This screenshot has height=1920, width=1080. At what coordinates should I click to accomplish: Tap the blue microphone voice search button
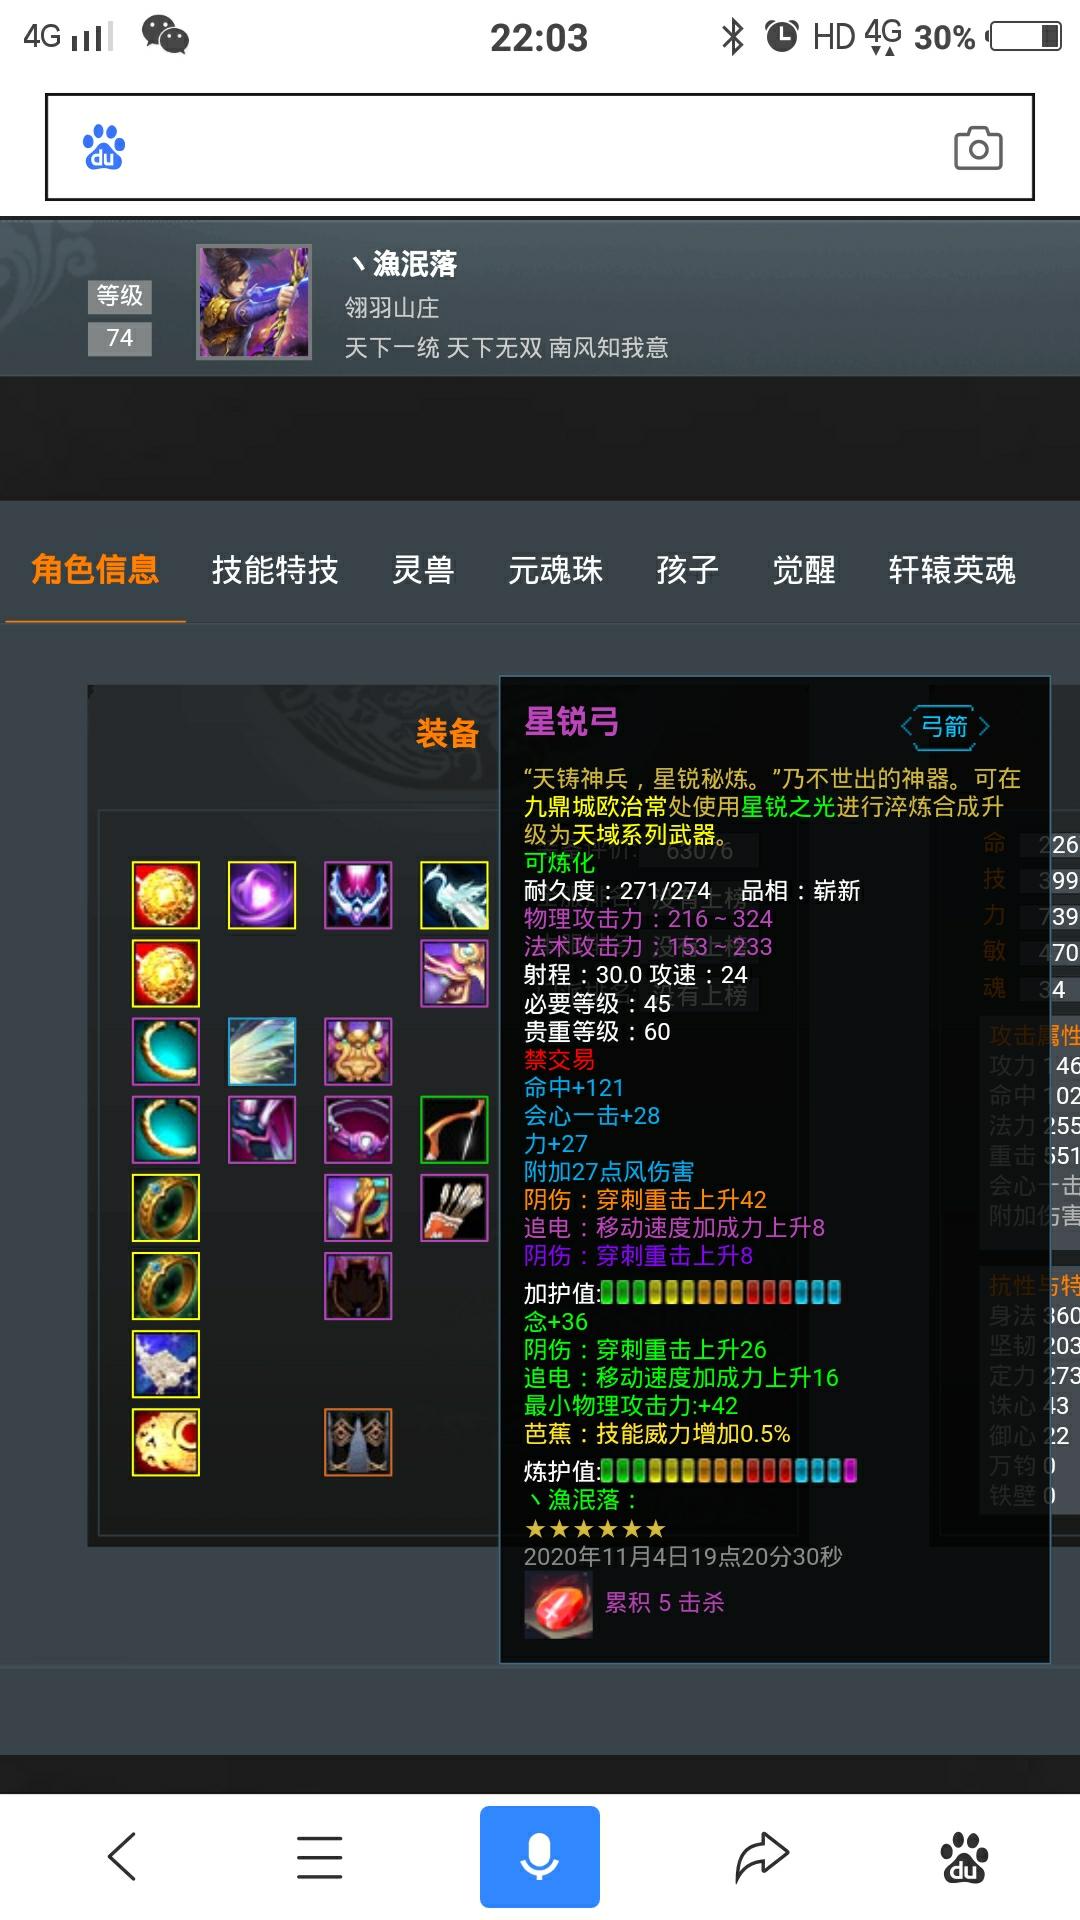[x=540, y=1857]
